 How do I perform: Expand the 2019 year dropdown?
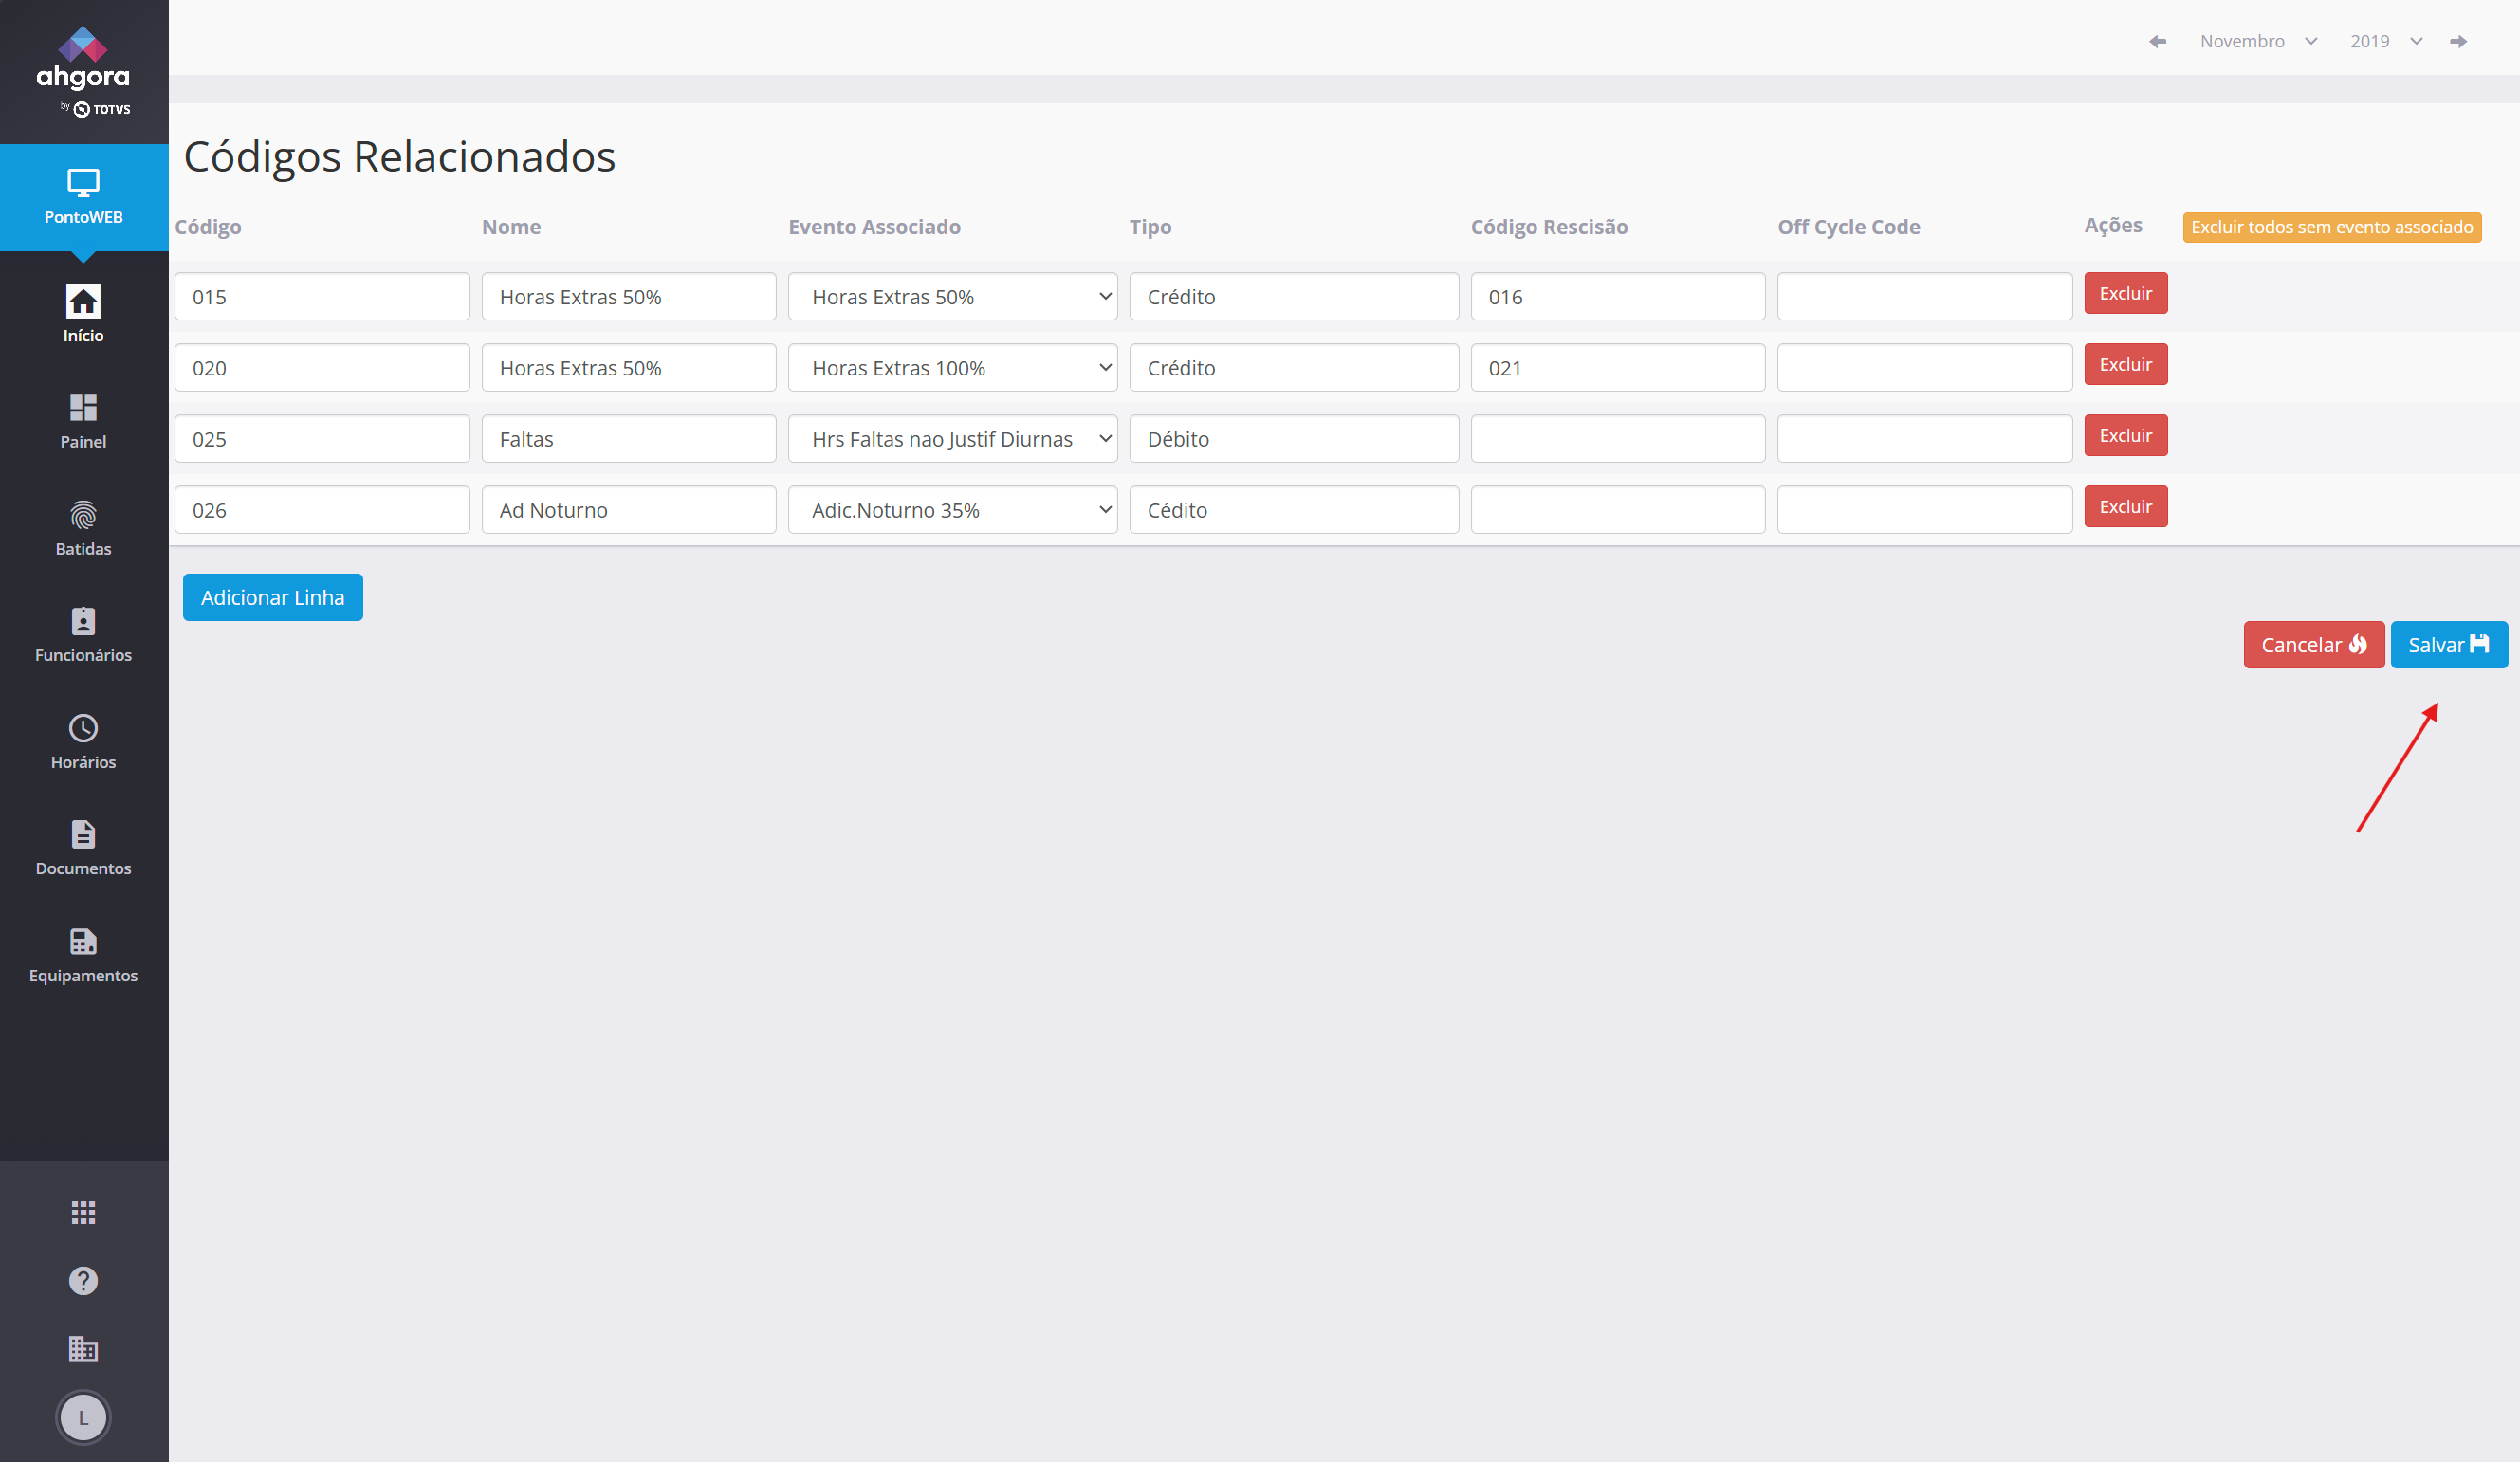click(2385, 41)
